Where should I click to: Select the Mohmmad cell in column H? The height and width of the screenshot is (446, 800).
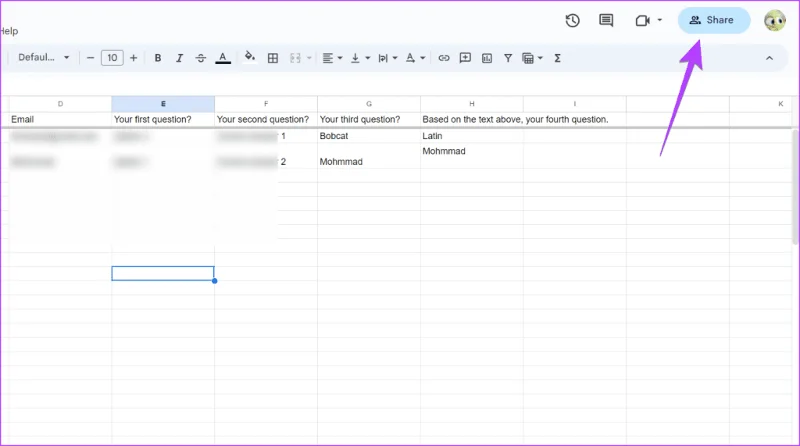(x=472, y=156)
